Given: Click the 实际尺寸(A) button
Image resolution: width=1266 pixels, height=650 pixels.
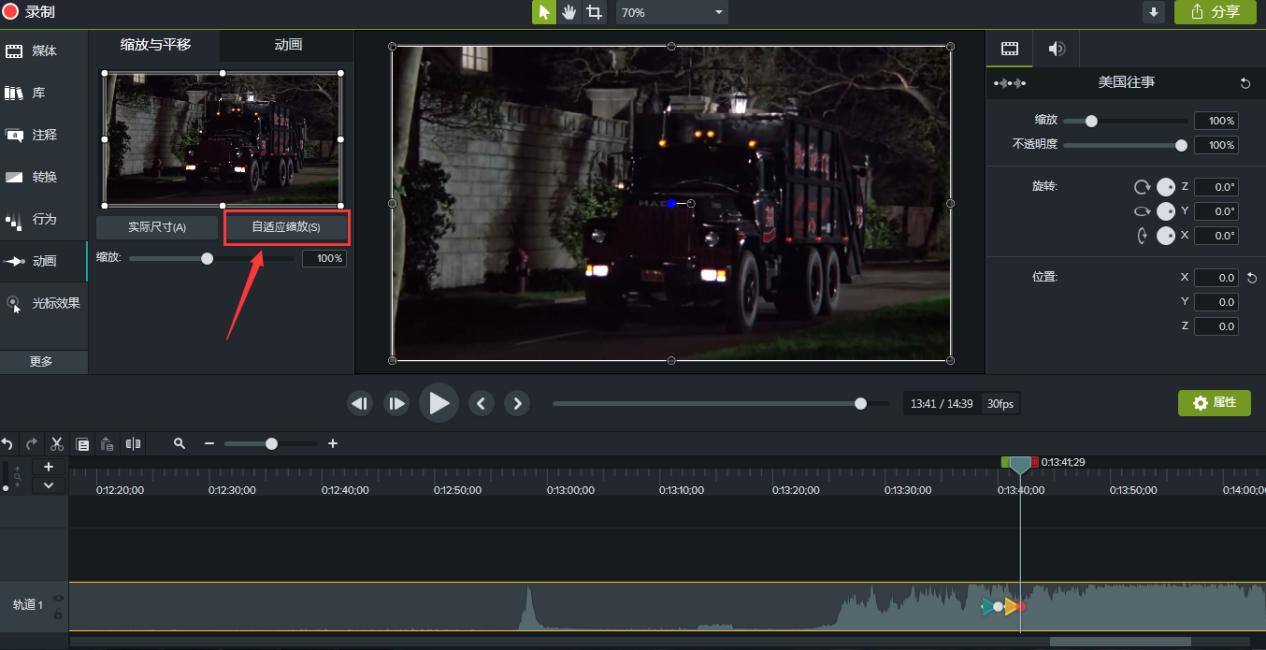Looking at the screenshot, I should [157, 227].
